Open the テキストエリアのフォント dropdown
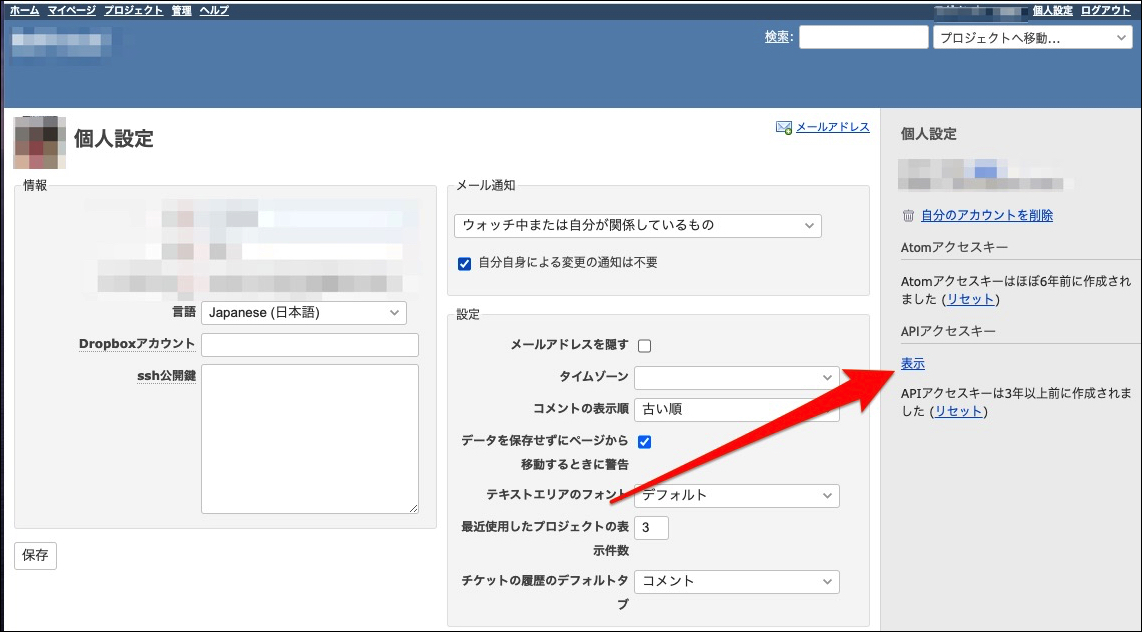Viewport: 1142px width, 632px height. (737, 495)
